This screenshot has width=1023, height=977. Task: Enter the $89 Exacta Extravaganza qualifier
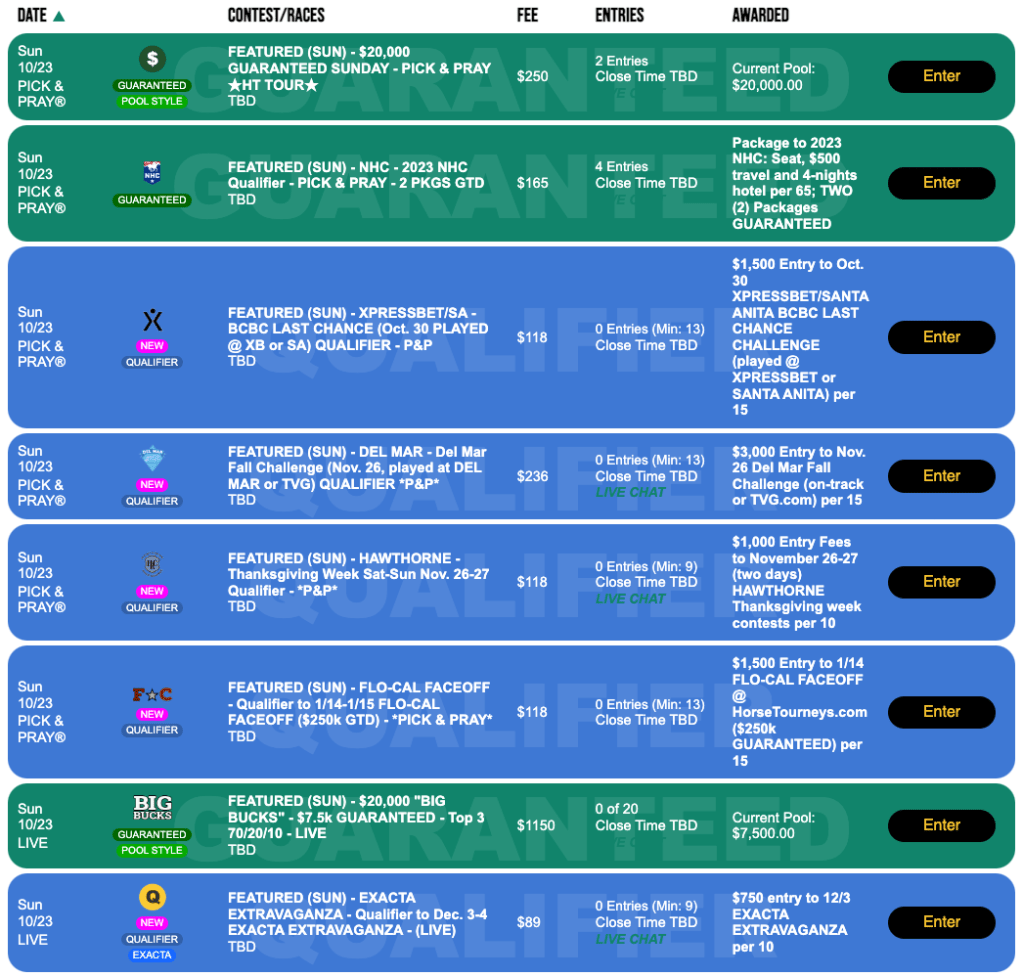pos(941,922)
